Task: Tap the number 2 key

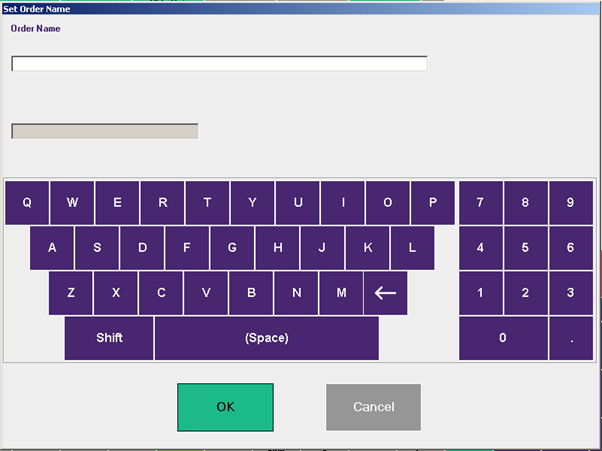Action: coord(526,293)
